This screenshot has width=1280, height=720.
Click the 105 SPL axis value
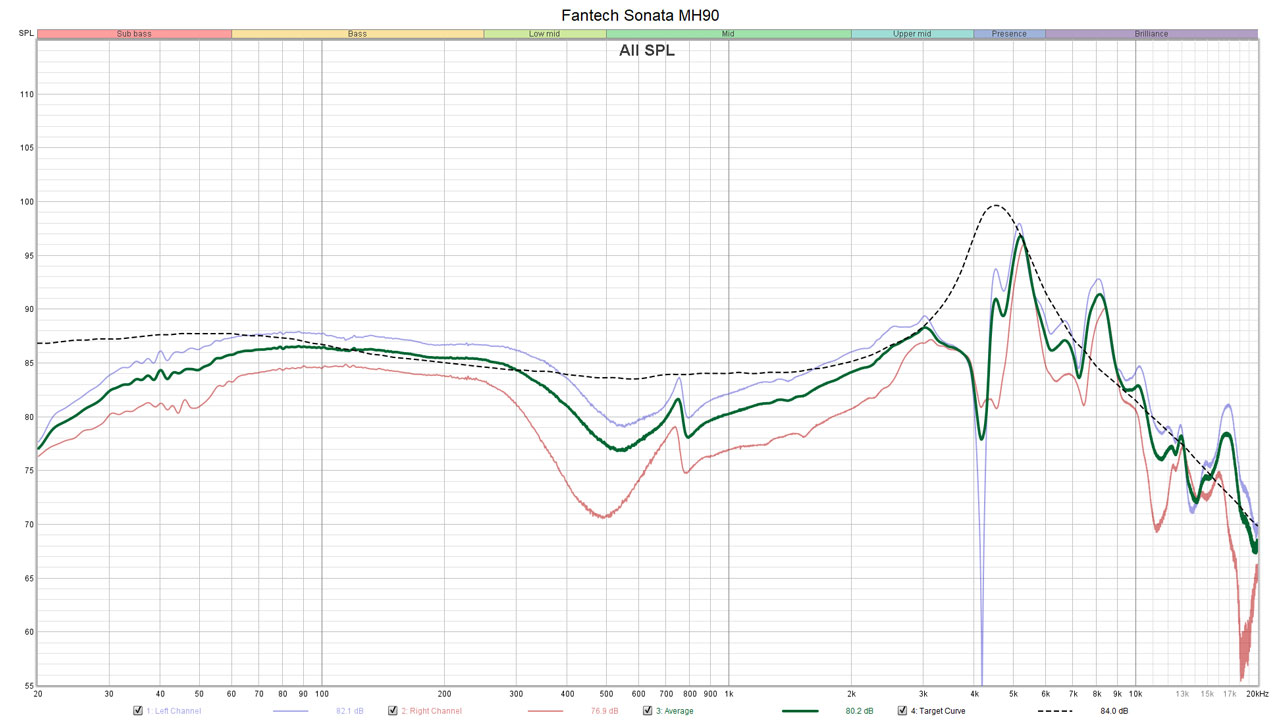(26, 148)
